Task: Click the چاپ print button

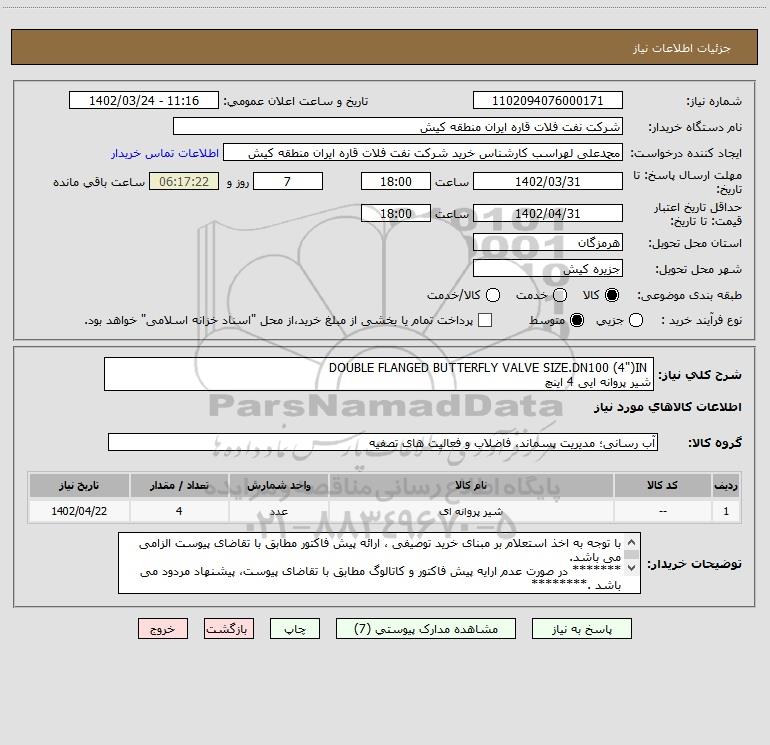Action: click(x=295, y=629)
